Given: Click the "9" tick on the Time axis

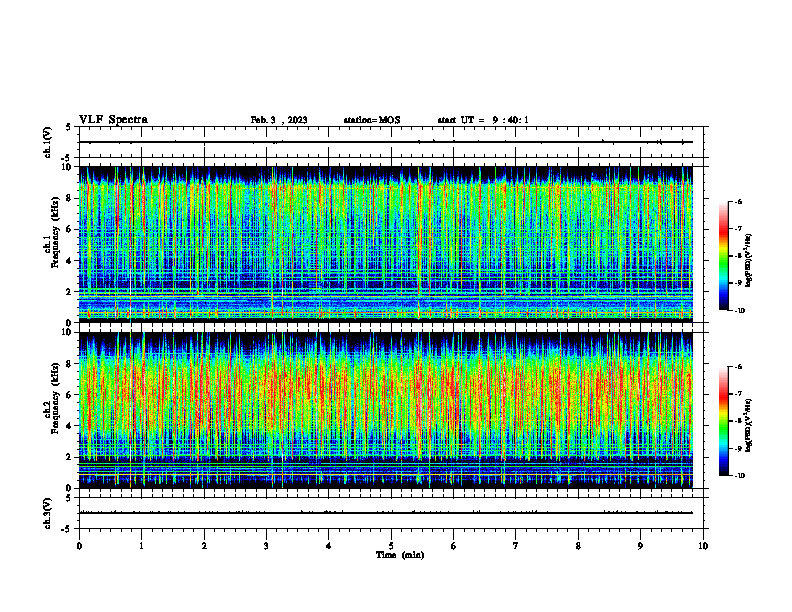Looking at the screenshot, I should [640, 546].
